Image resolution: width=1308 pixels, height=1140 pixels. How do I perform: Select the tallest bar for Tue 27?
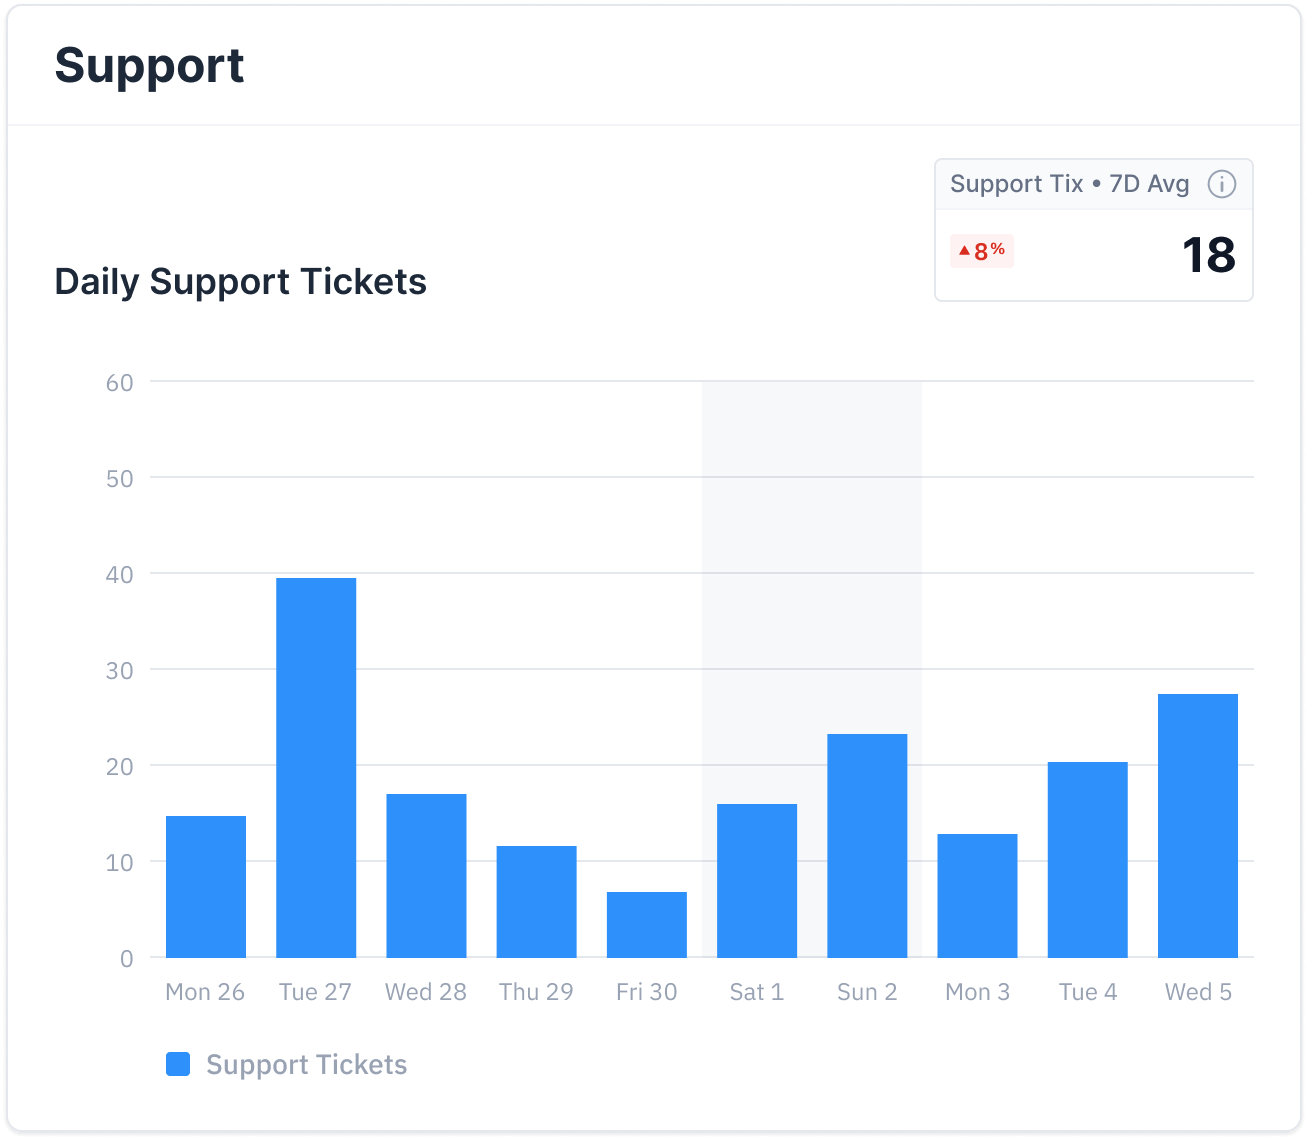(316, 768)
